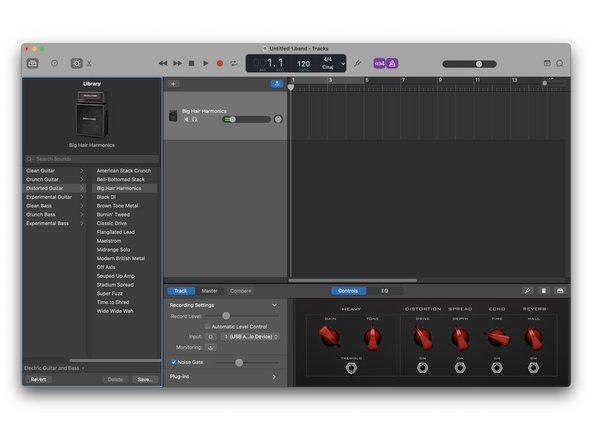Click the Delete button in Library
The width and height of the screenshot is (592, 444).
pyautogui.click(x=115, y=379)
